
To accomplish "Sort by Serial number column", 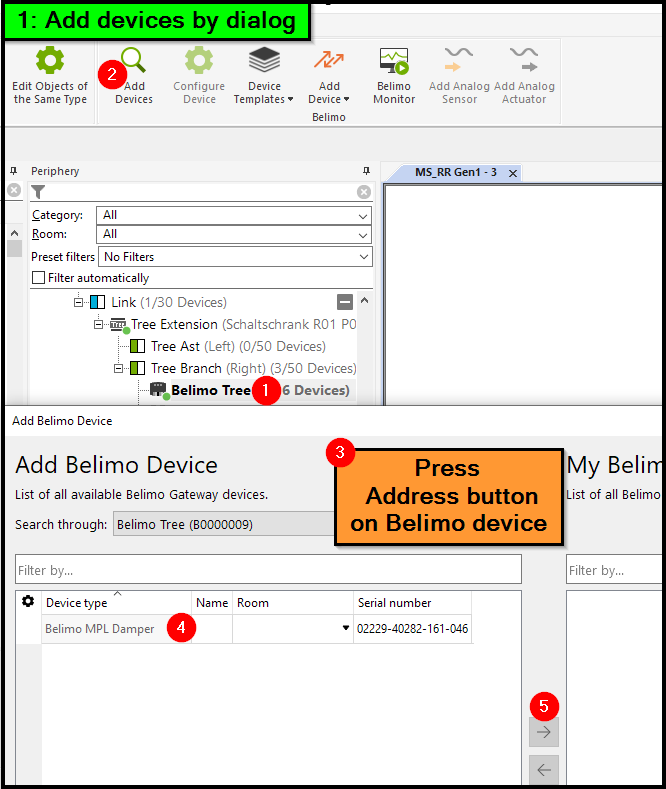I will pyautogui.click(x=412, y=603).
